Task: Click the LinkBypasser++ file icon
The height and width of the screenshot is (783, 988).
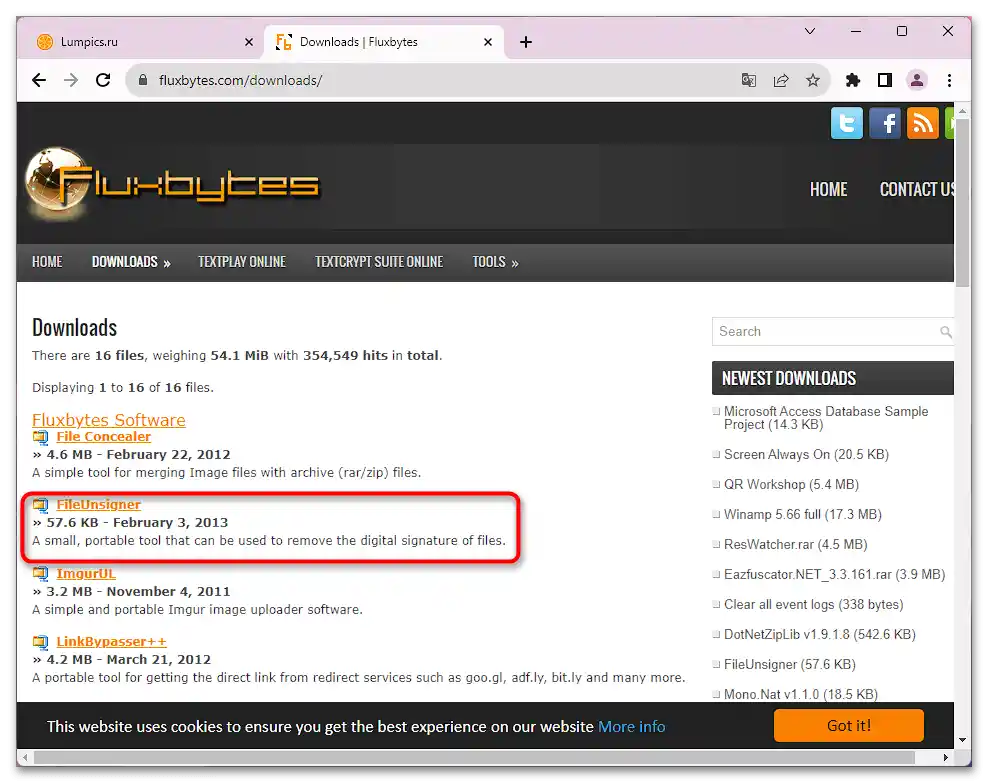Action: [40, 641]
